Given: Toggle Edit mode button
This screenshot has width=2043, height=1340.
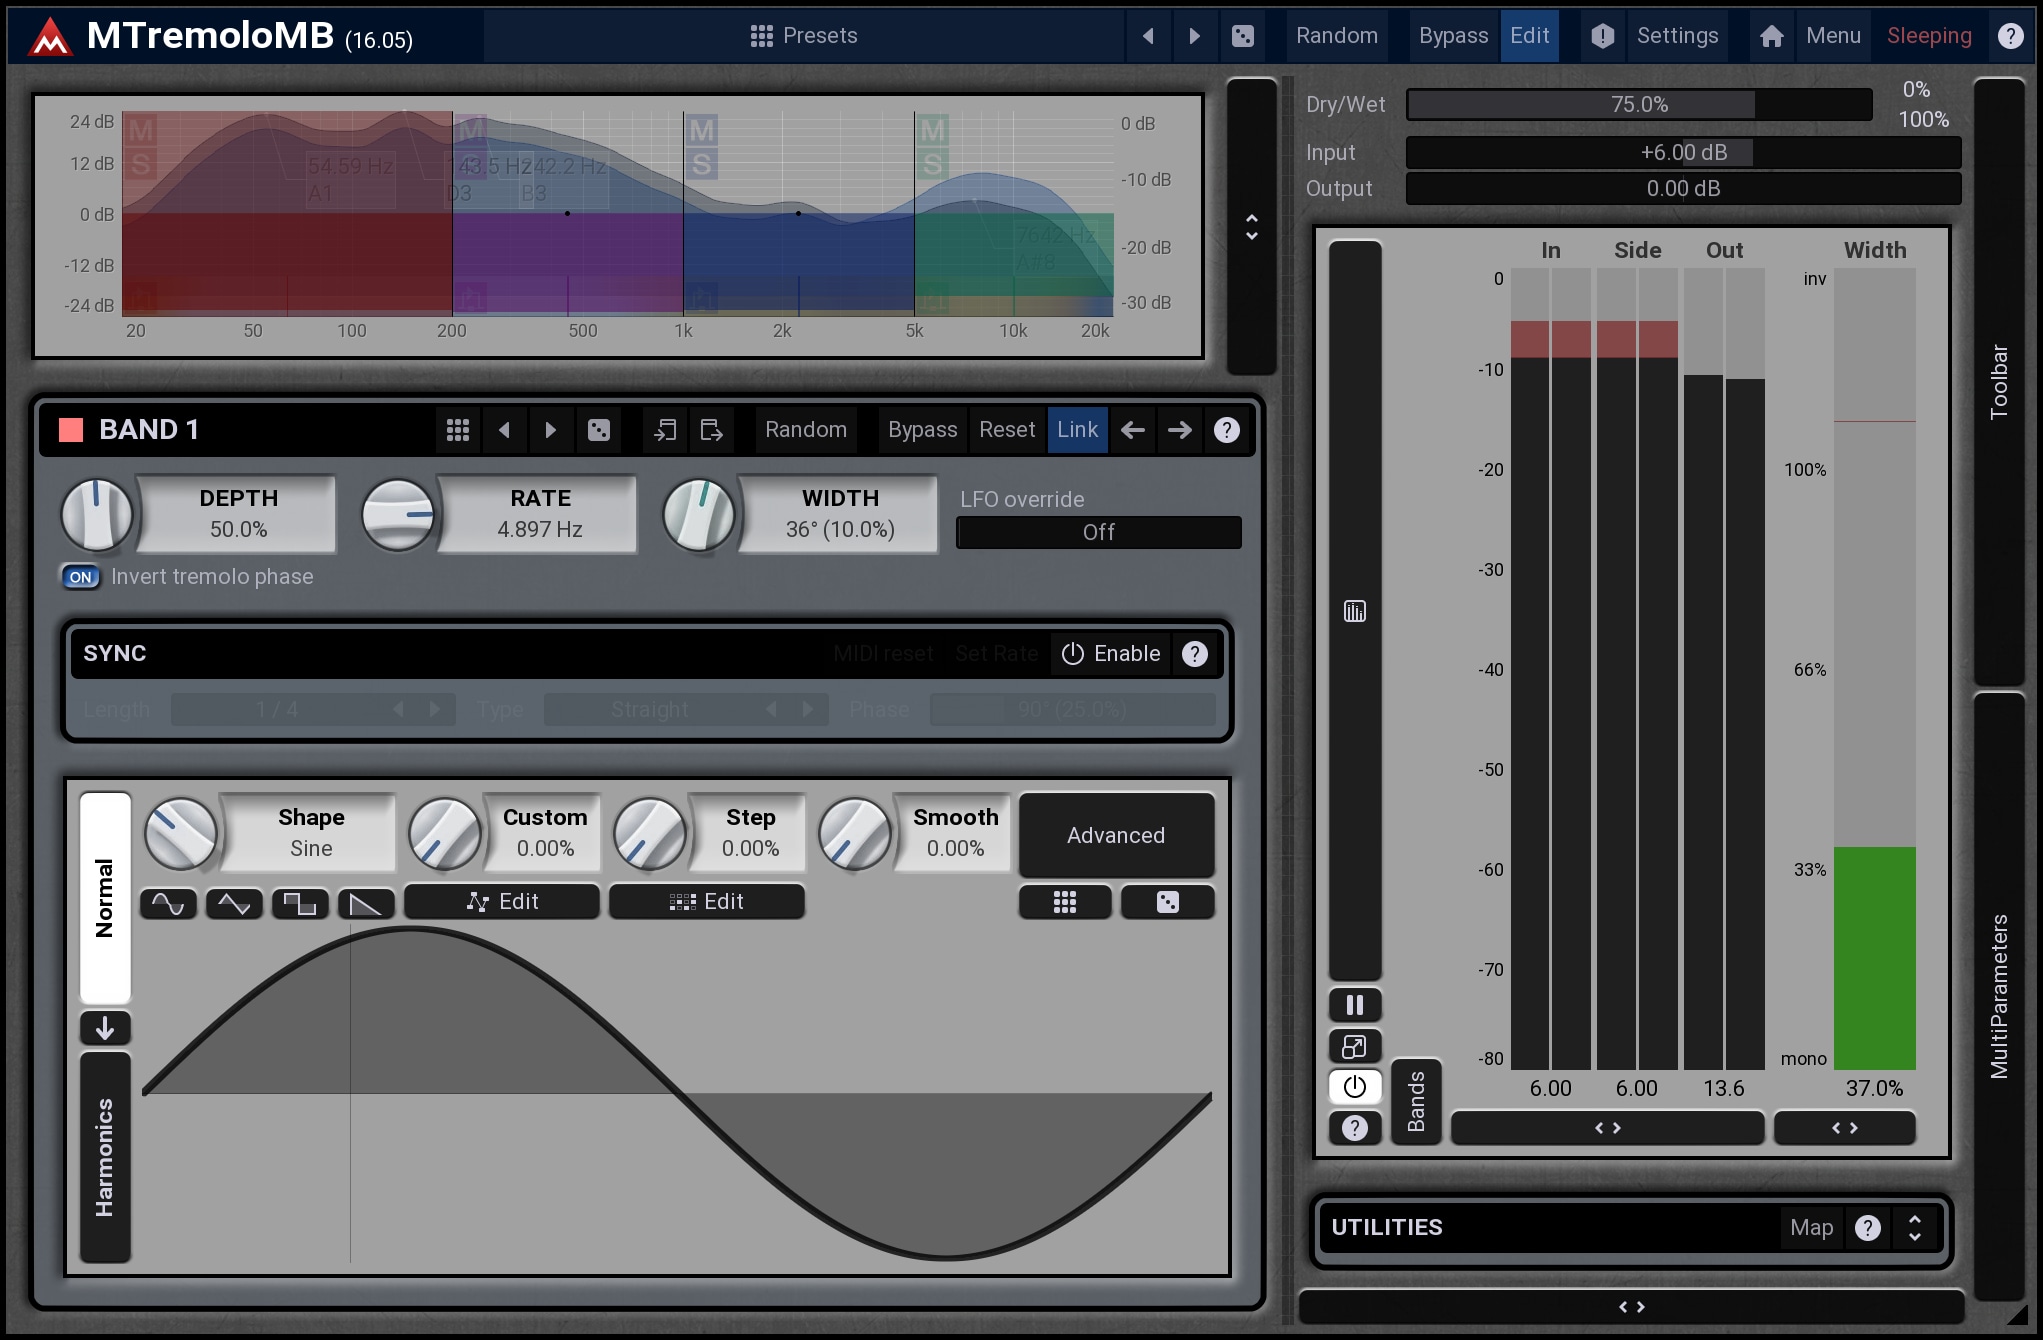Looking at the screenshot, I should tap(1529, 36).
